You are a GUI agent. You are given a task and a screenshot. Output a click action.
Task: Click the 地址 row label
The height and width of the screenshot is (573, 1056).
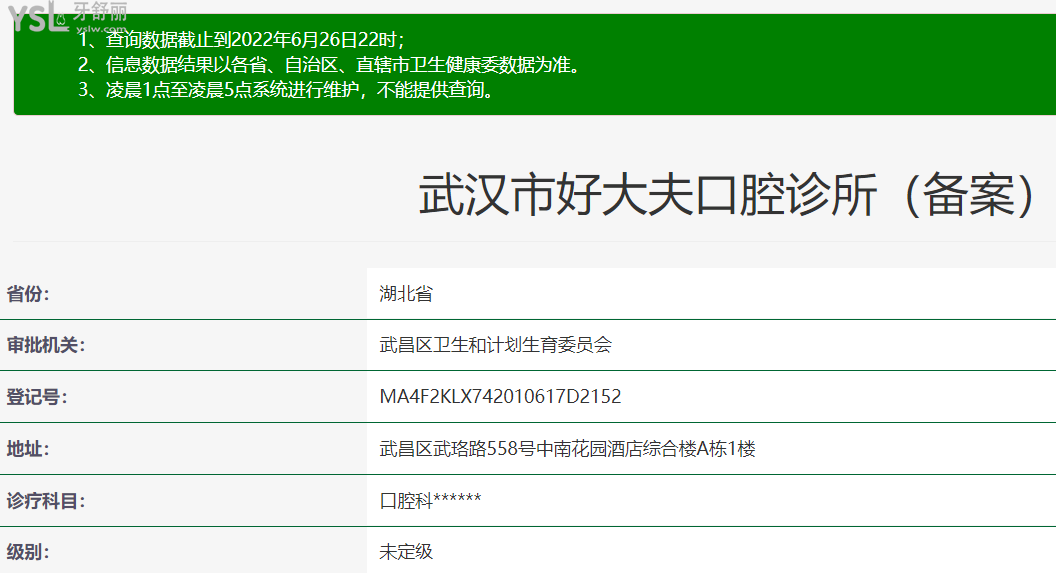[28, 449]
